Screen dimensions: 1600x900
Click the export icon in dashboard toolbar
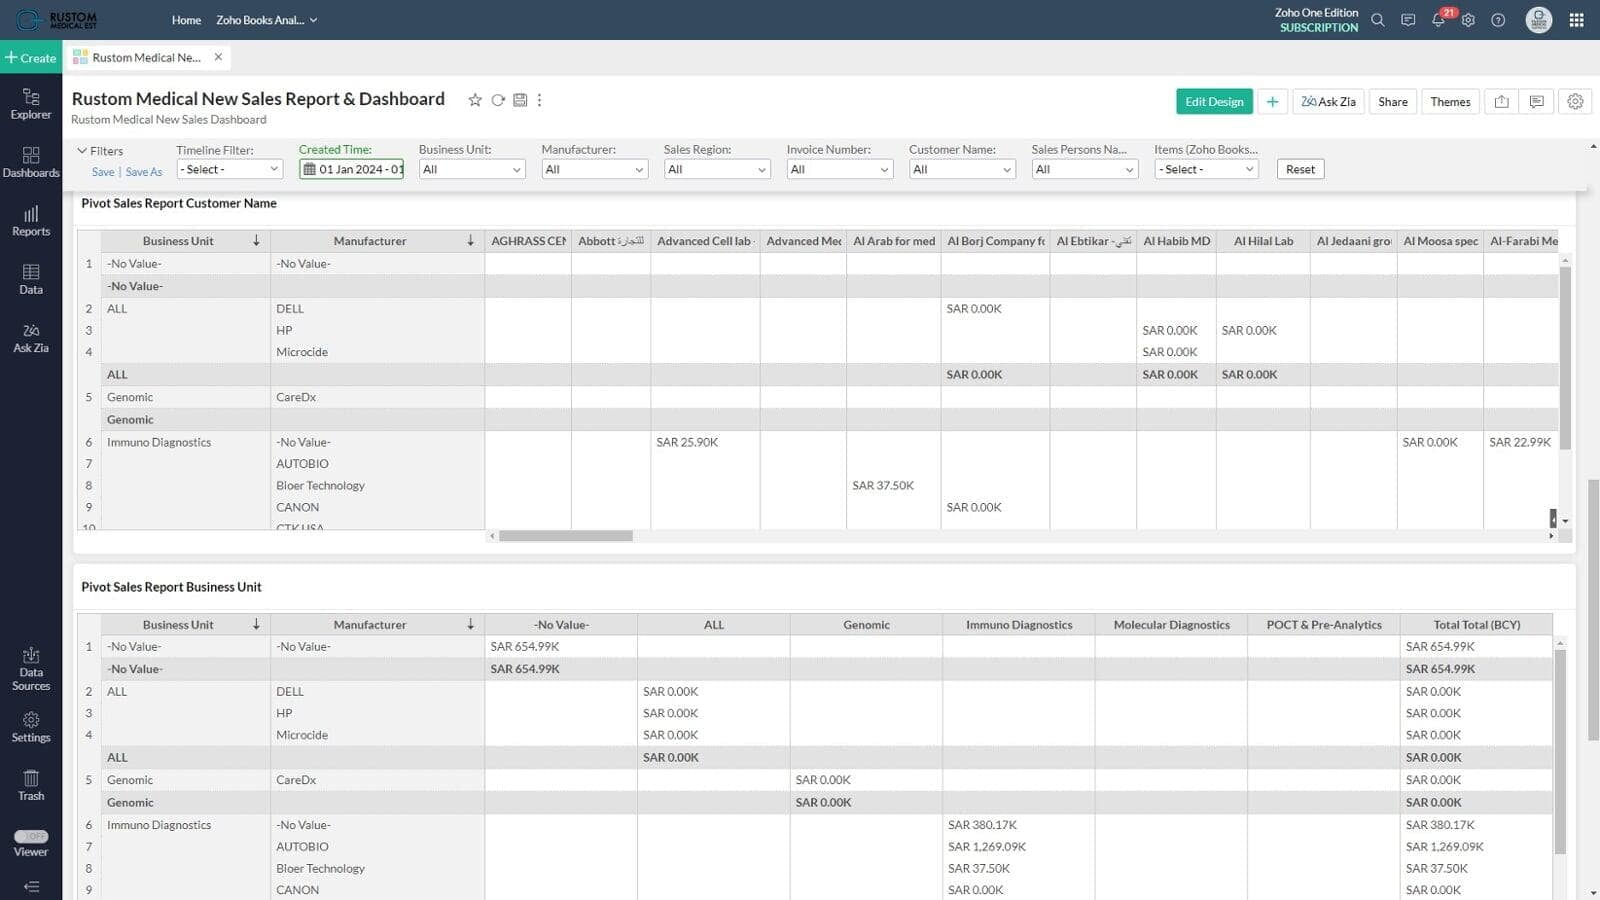click(x=1502, y=102)
